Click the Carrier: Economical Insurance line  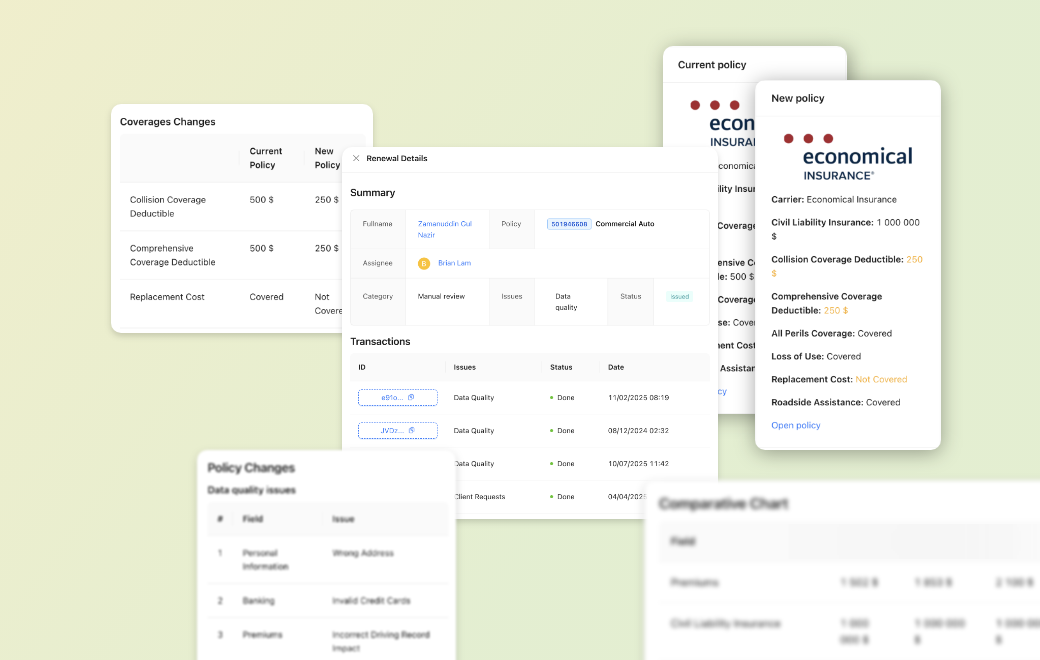[x=834, y=200]
